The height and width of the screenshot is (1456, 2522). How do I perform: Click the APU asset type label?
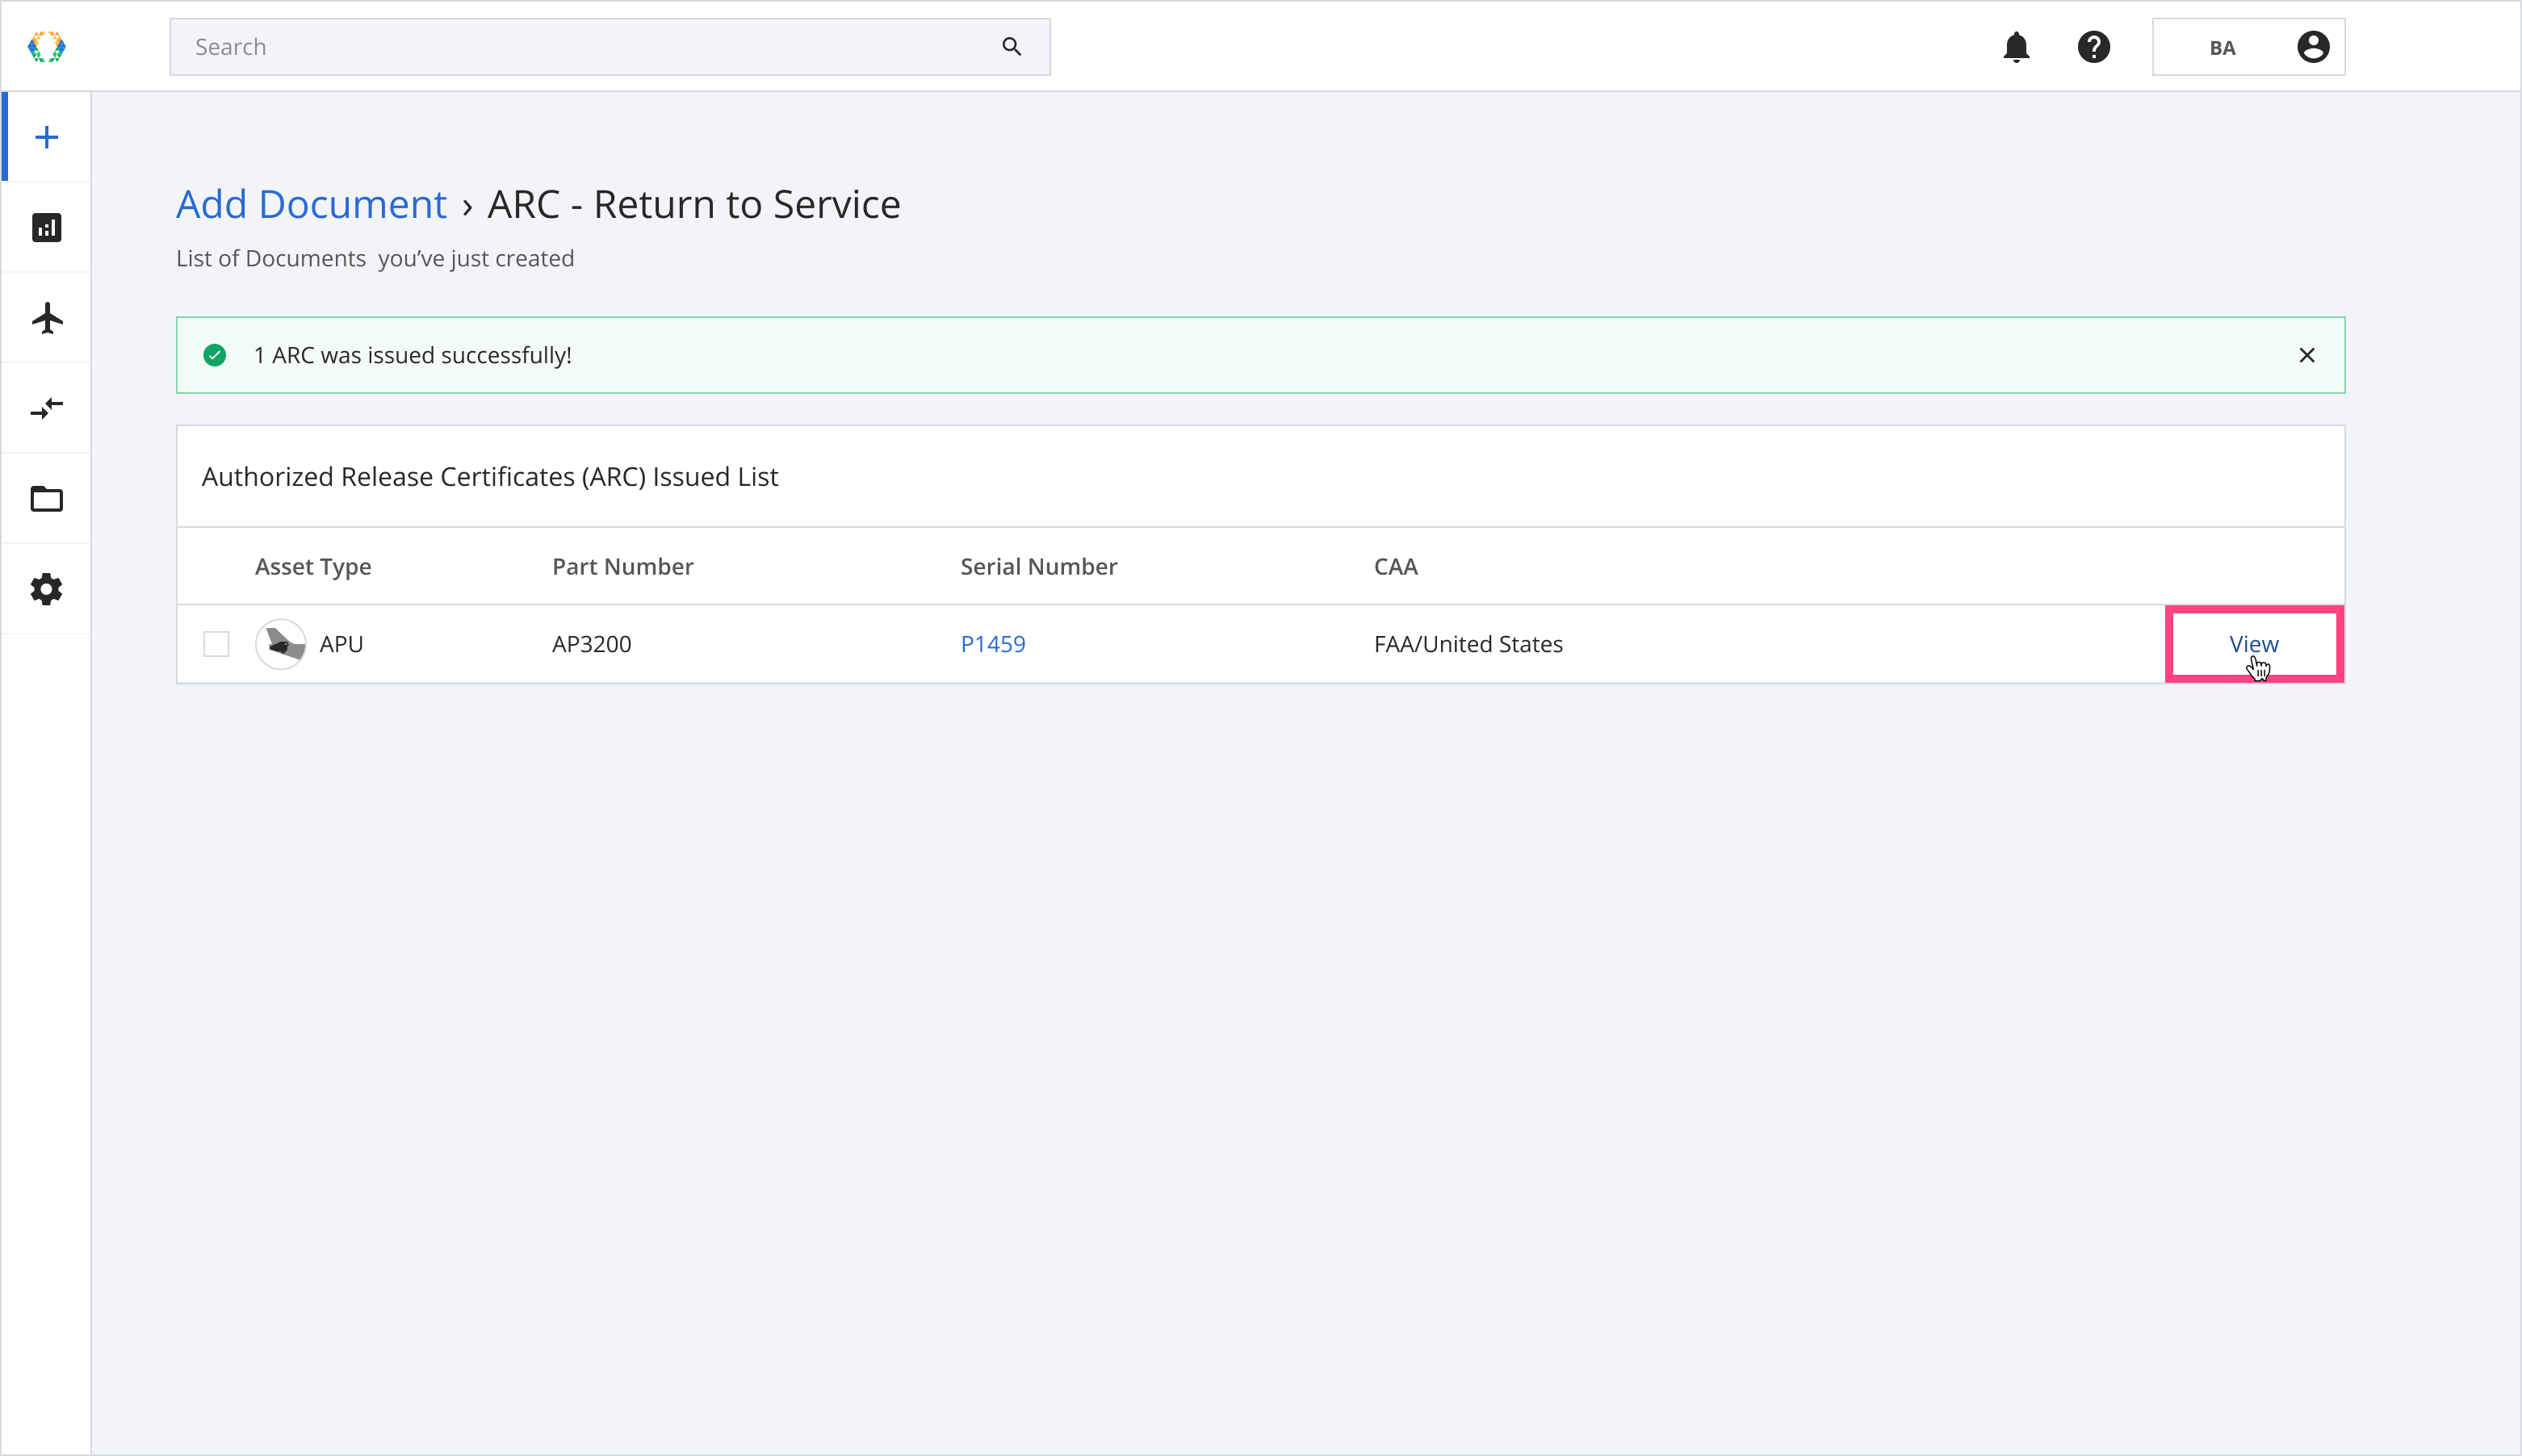pos(341,644)
